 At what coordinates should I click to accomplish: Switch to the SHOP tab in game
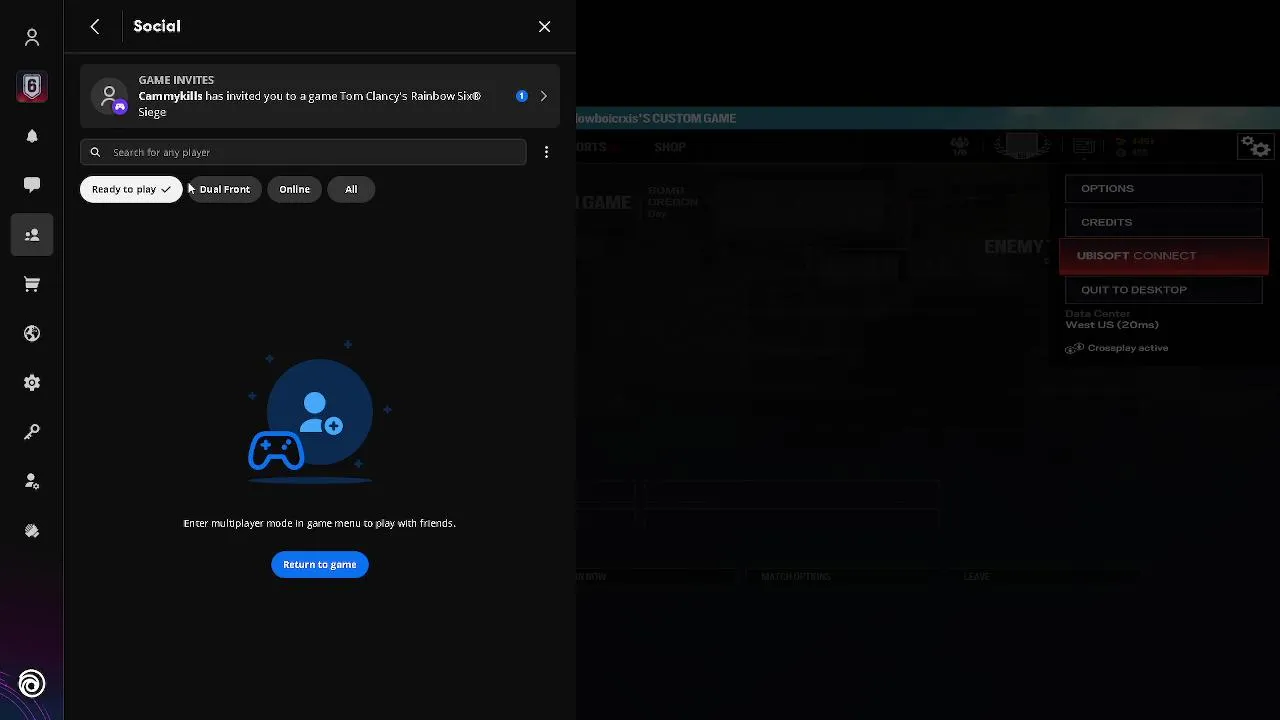(670, 147)
